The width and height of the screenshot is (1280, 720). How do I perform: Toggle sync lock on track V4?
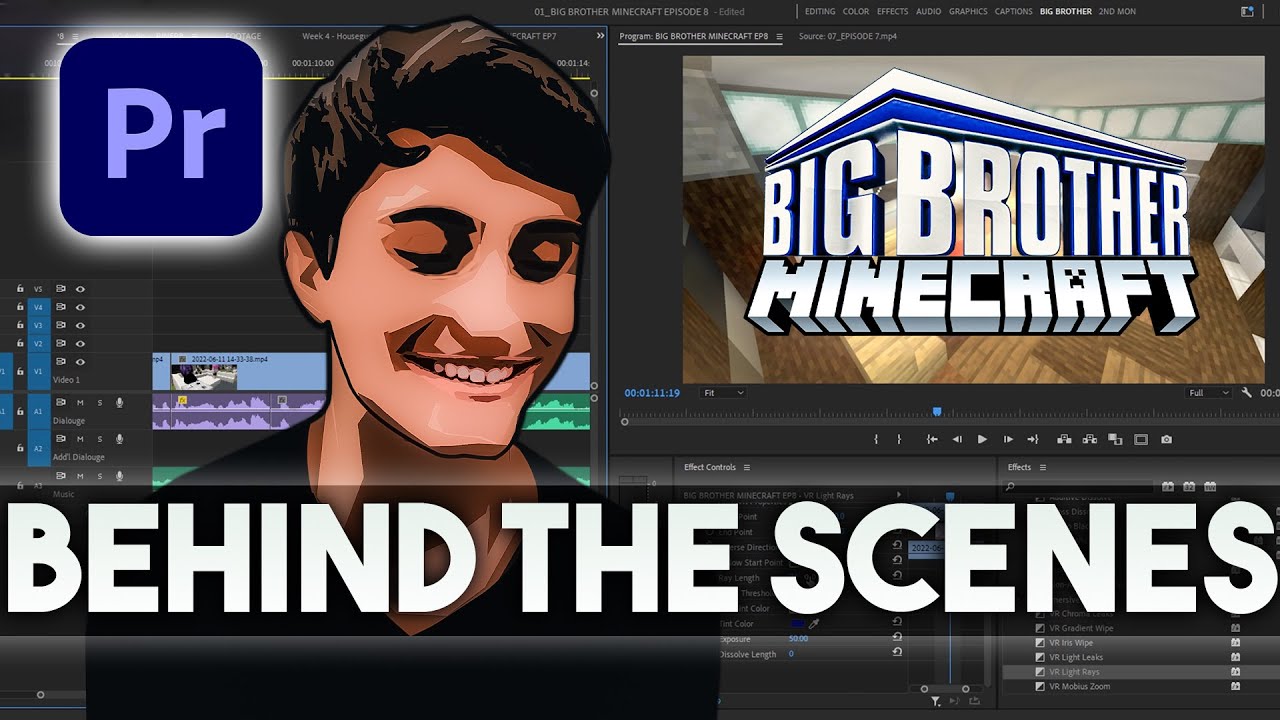coord(61,307)
